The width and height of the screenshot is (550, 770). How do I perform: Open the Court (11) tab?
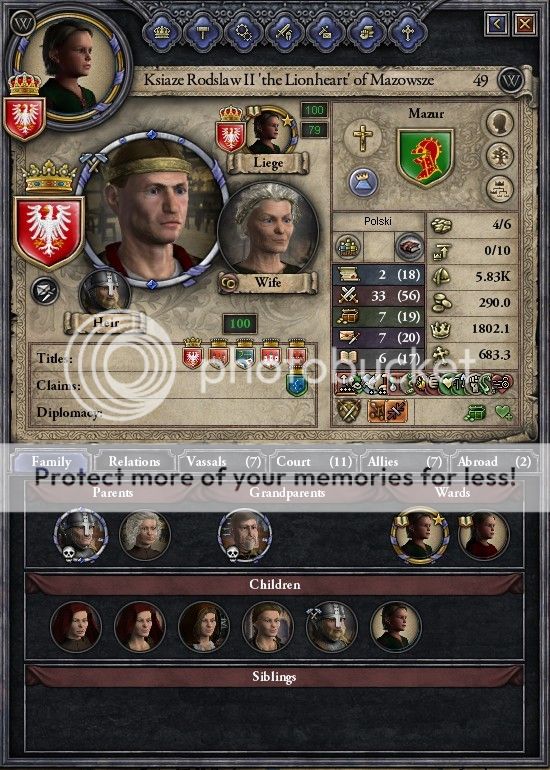point(314,462)
